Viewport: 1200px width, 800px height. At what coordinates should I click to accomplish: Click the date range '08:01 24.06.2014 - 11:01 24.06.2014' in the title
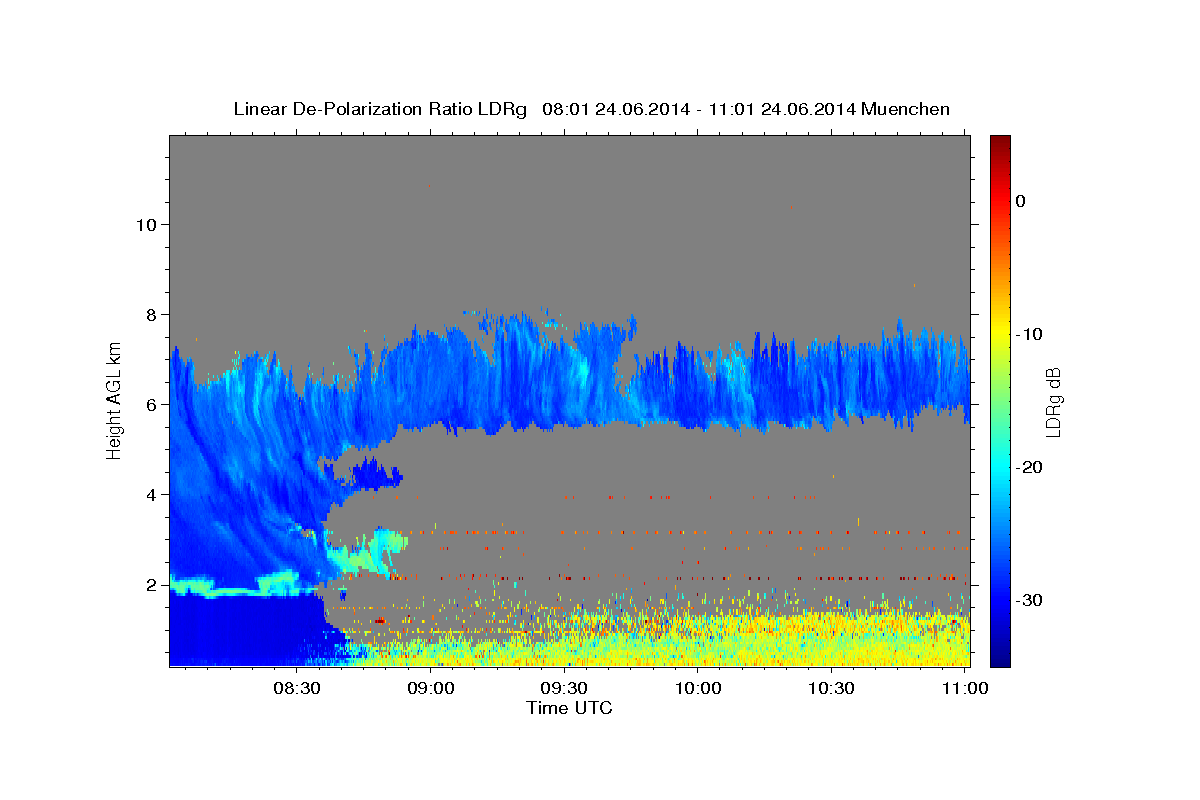(x=699, y=109)
